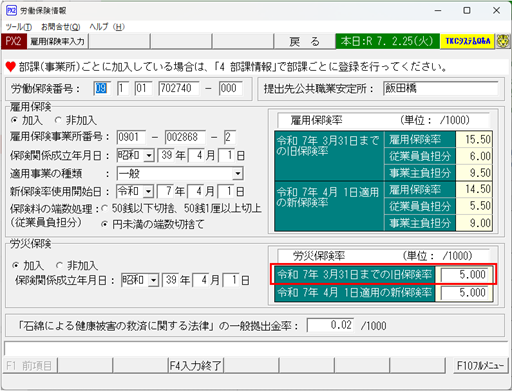Click F4入力終了 function button

tap(195, 366)
